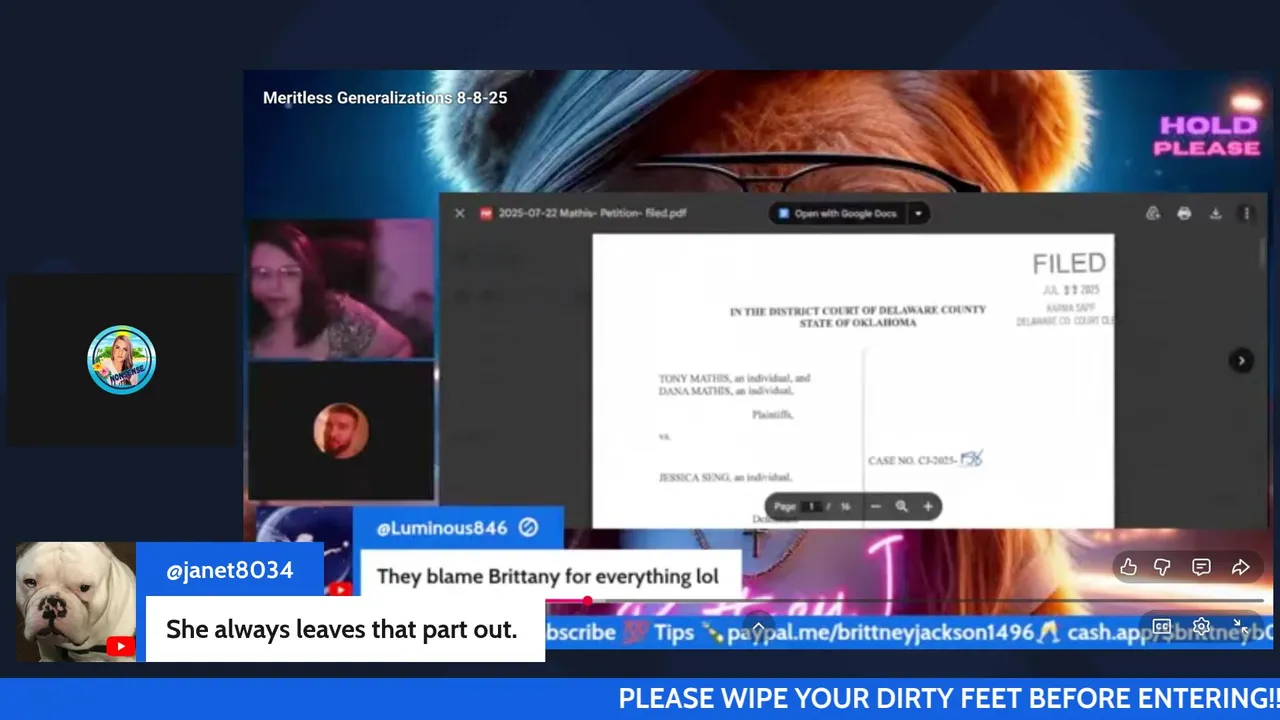Open the video comments icon
The width and height of the screenshot is (1280, 720).
pyautogui.click(x=1201, y=567)
